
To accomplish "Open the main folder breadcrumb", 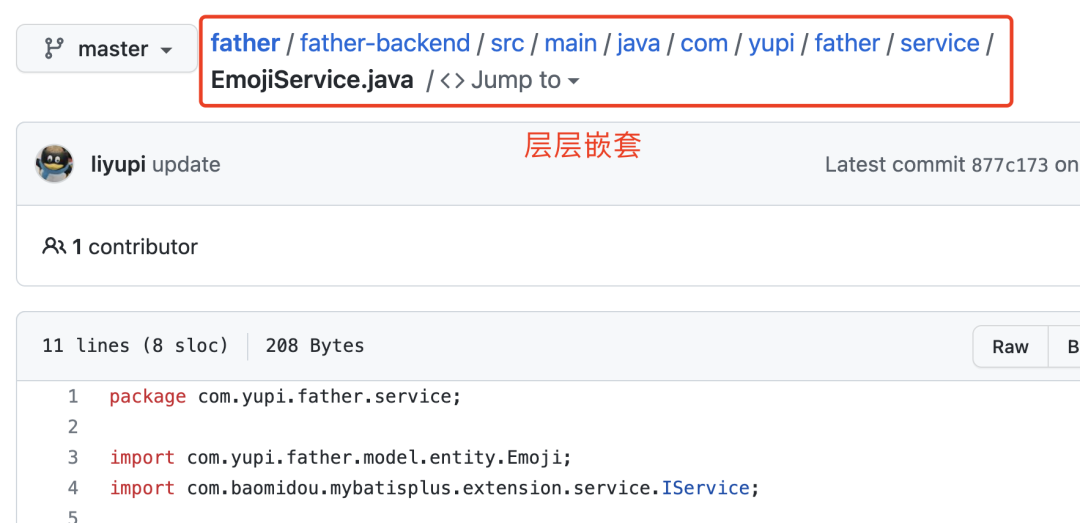I will coord(570,43).
